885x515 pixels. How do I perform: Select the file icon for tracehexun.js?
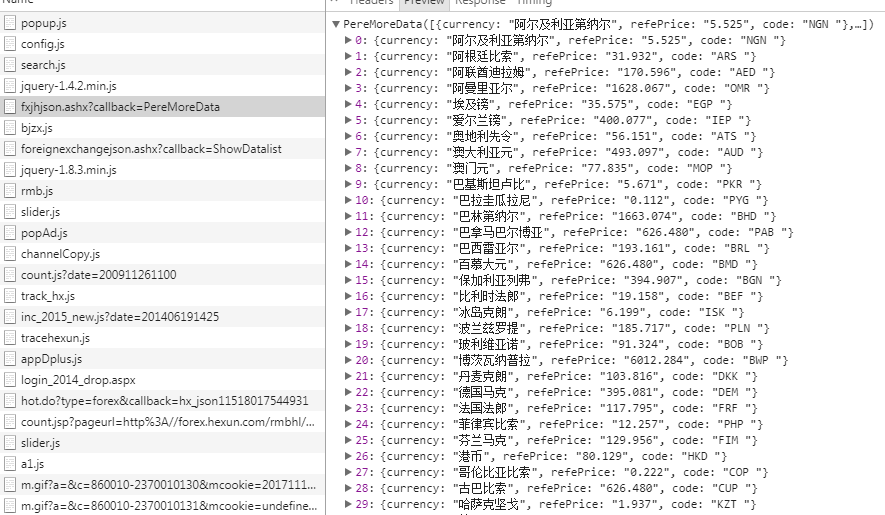(10, 338)
